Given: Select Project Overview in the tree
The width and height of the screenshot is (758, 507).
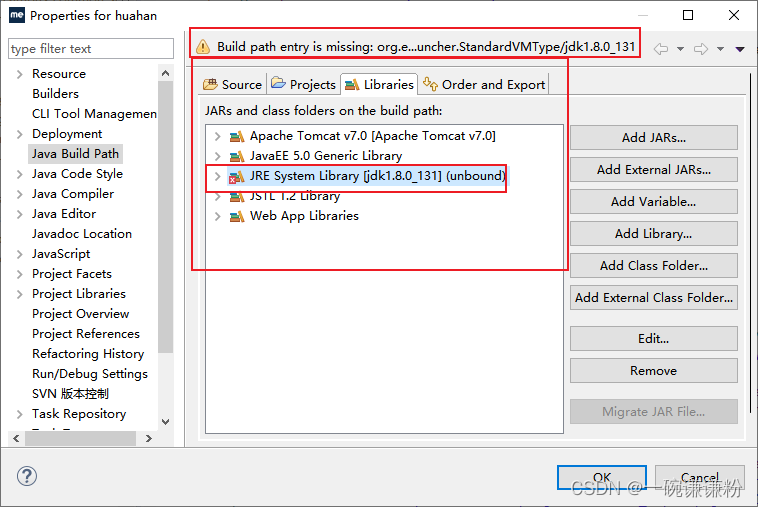Looking at the screenshot, I should (81, 314).
